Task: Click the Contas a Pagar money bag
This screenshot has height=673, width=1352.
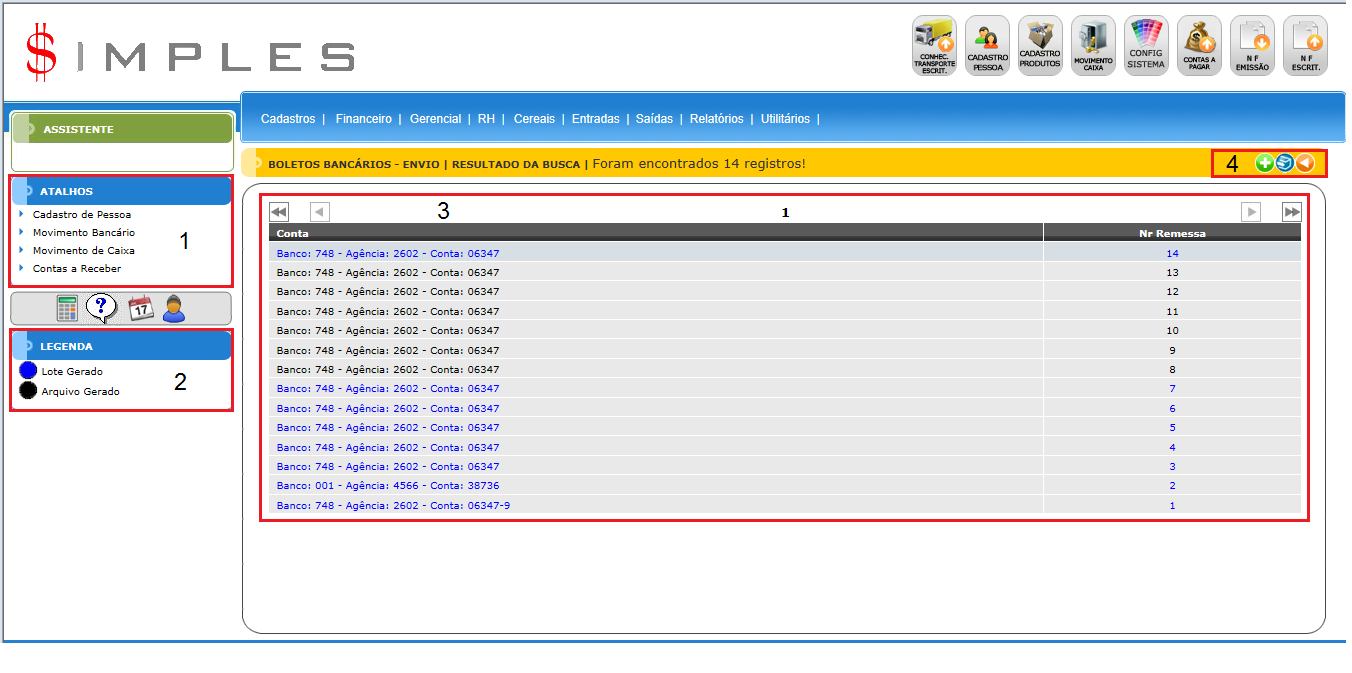Action: [x=1199, y=46]
